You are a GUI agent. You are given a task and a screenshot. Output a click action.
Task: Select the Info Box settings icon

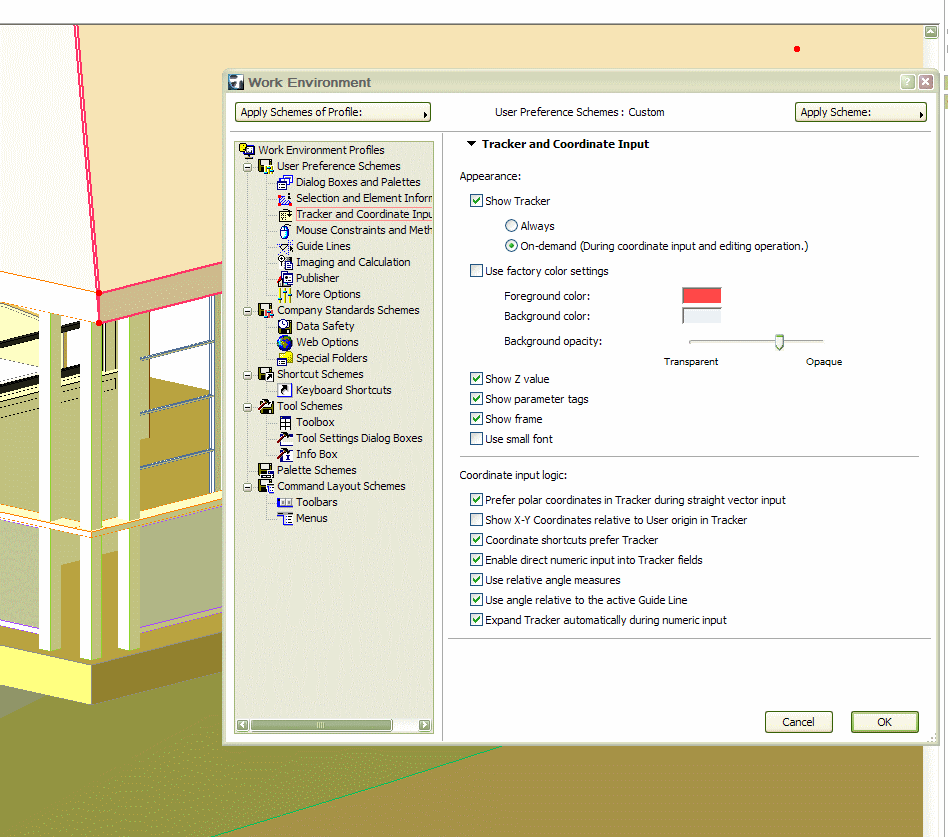coord(285,454)
